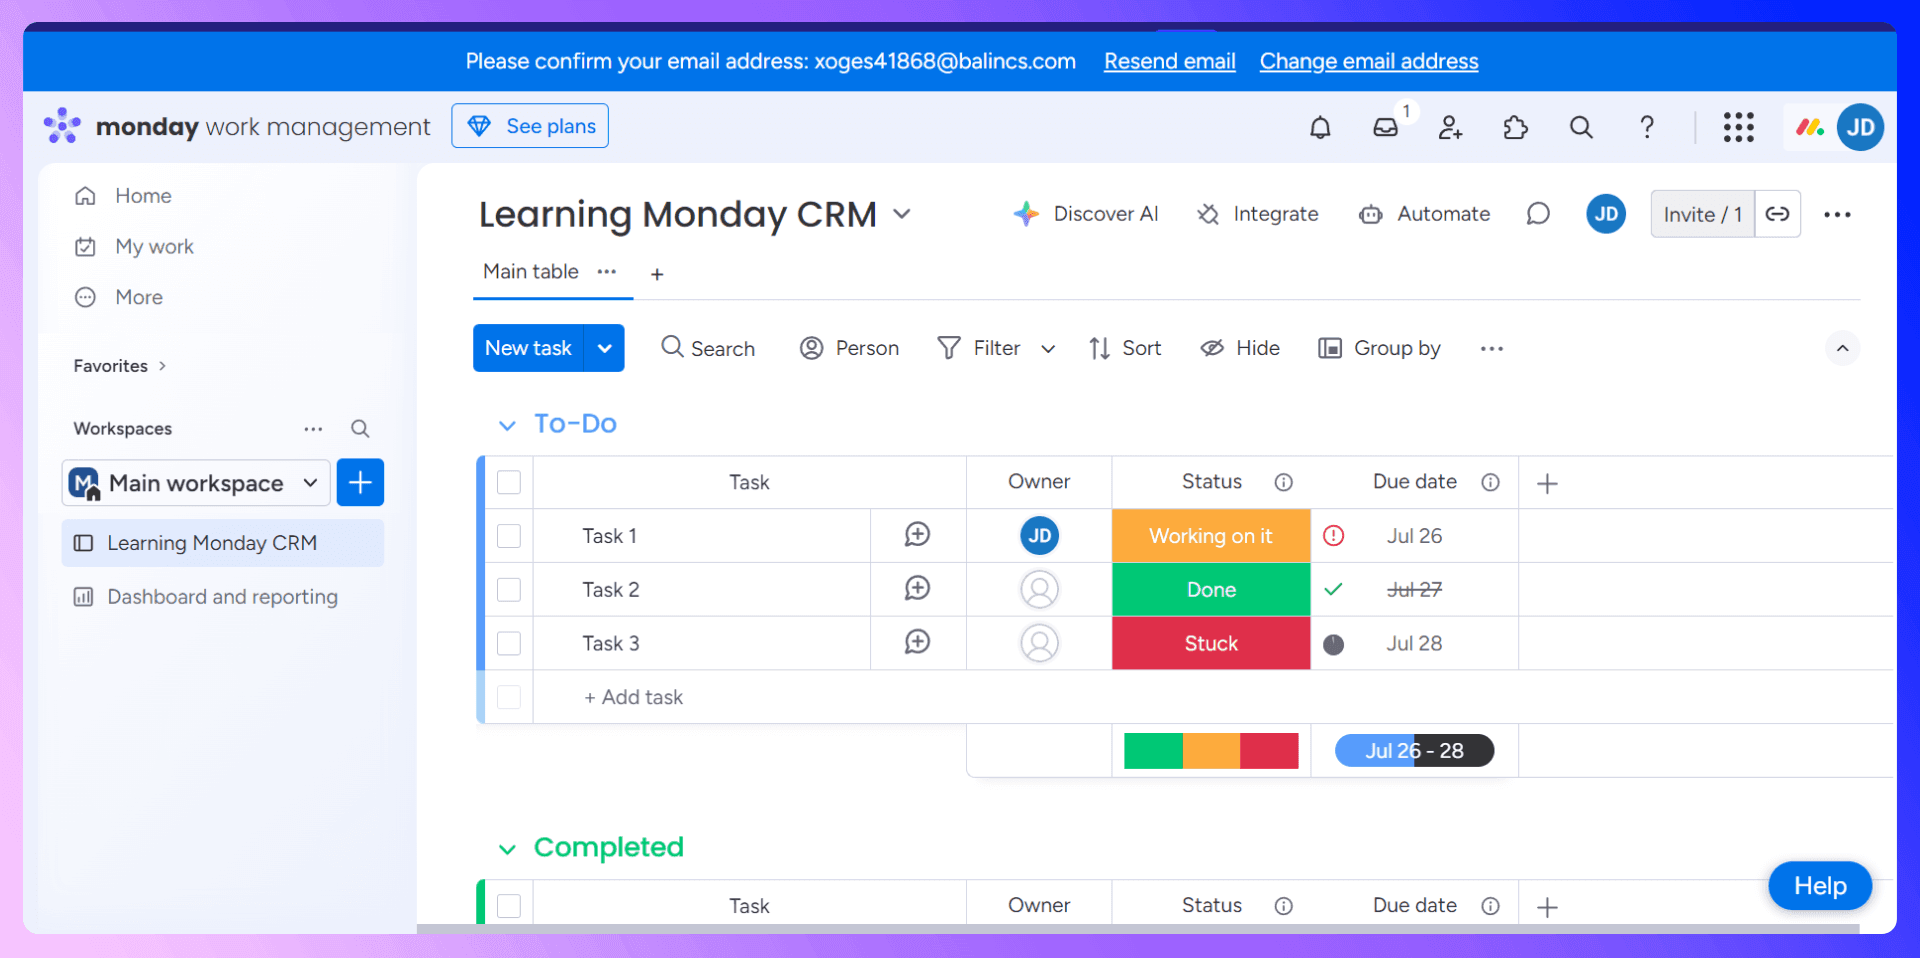
Task: Click the invite members person icon
Action: coord(1450,127)
